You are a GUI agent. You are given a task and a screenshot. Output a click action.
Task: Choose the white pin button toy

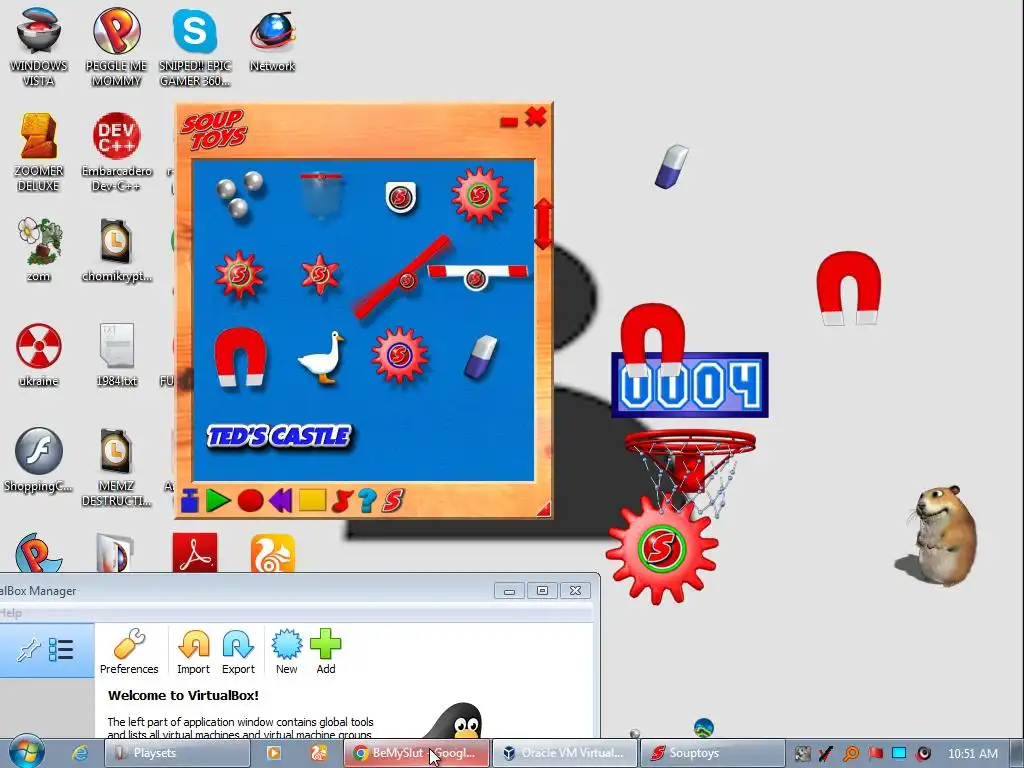point(400,197)
